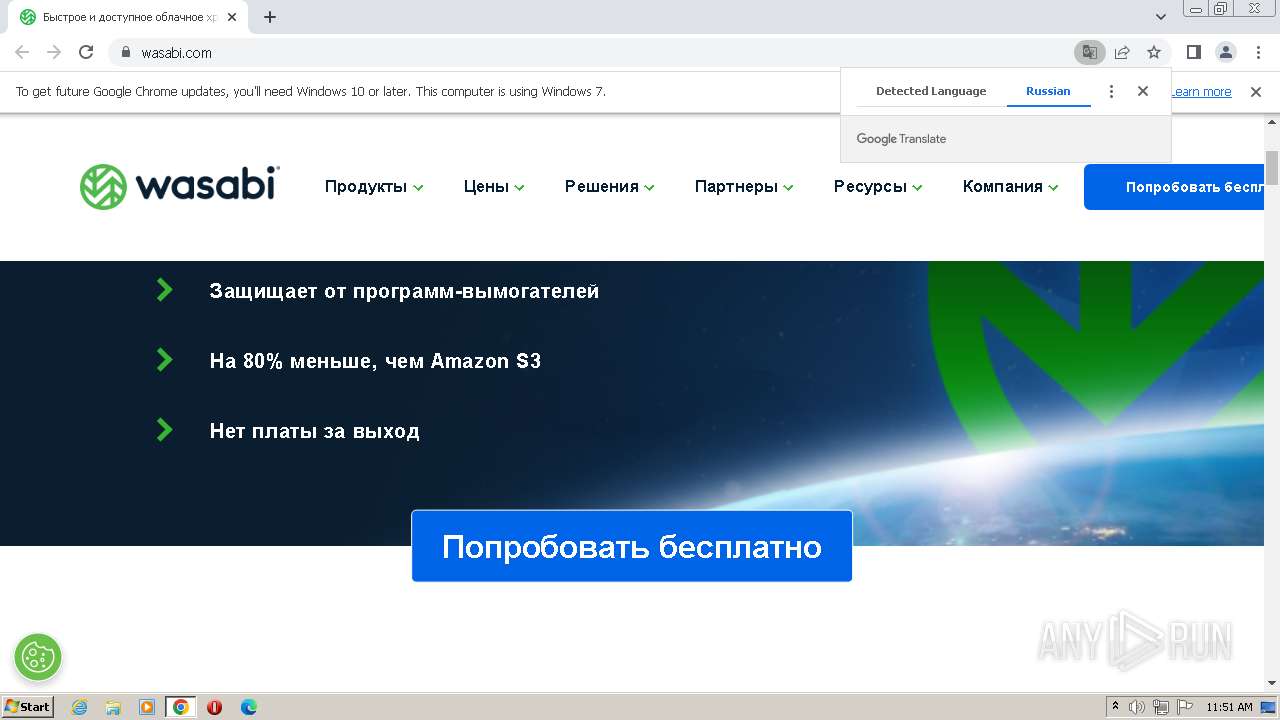Bookmark this page with star icon

(x=1154, y=52)
